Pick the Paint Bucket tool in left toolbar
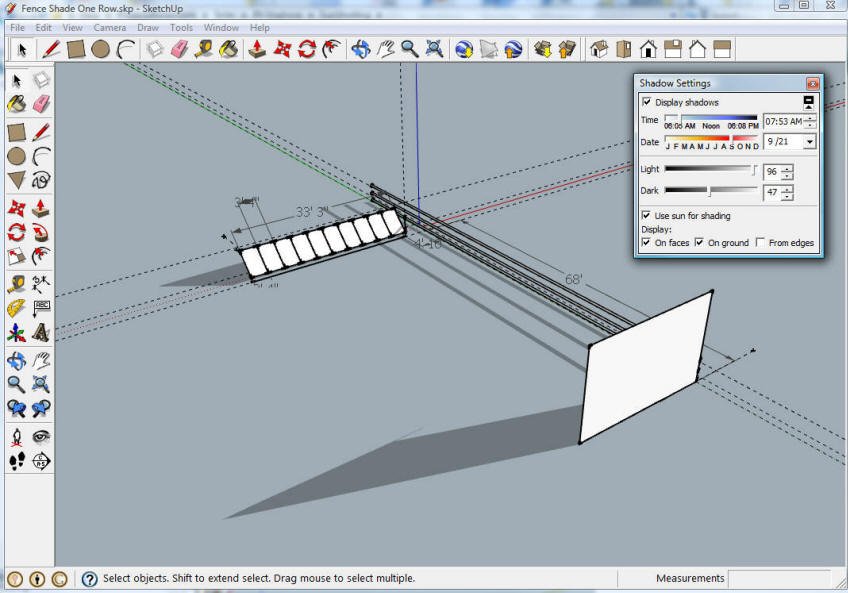Viewport: 848px width, 593px height. 16,103
